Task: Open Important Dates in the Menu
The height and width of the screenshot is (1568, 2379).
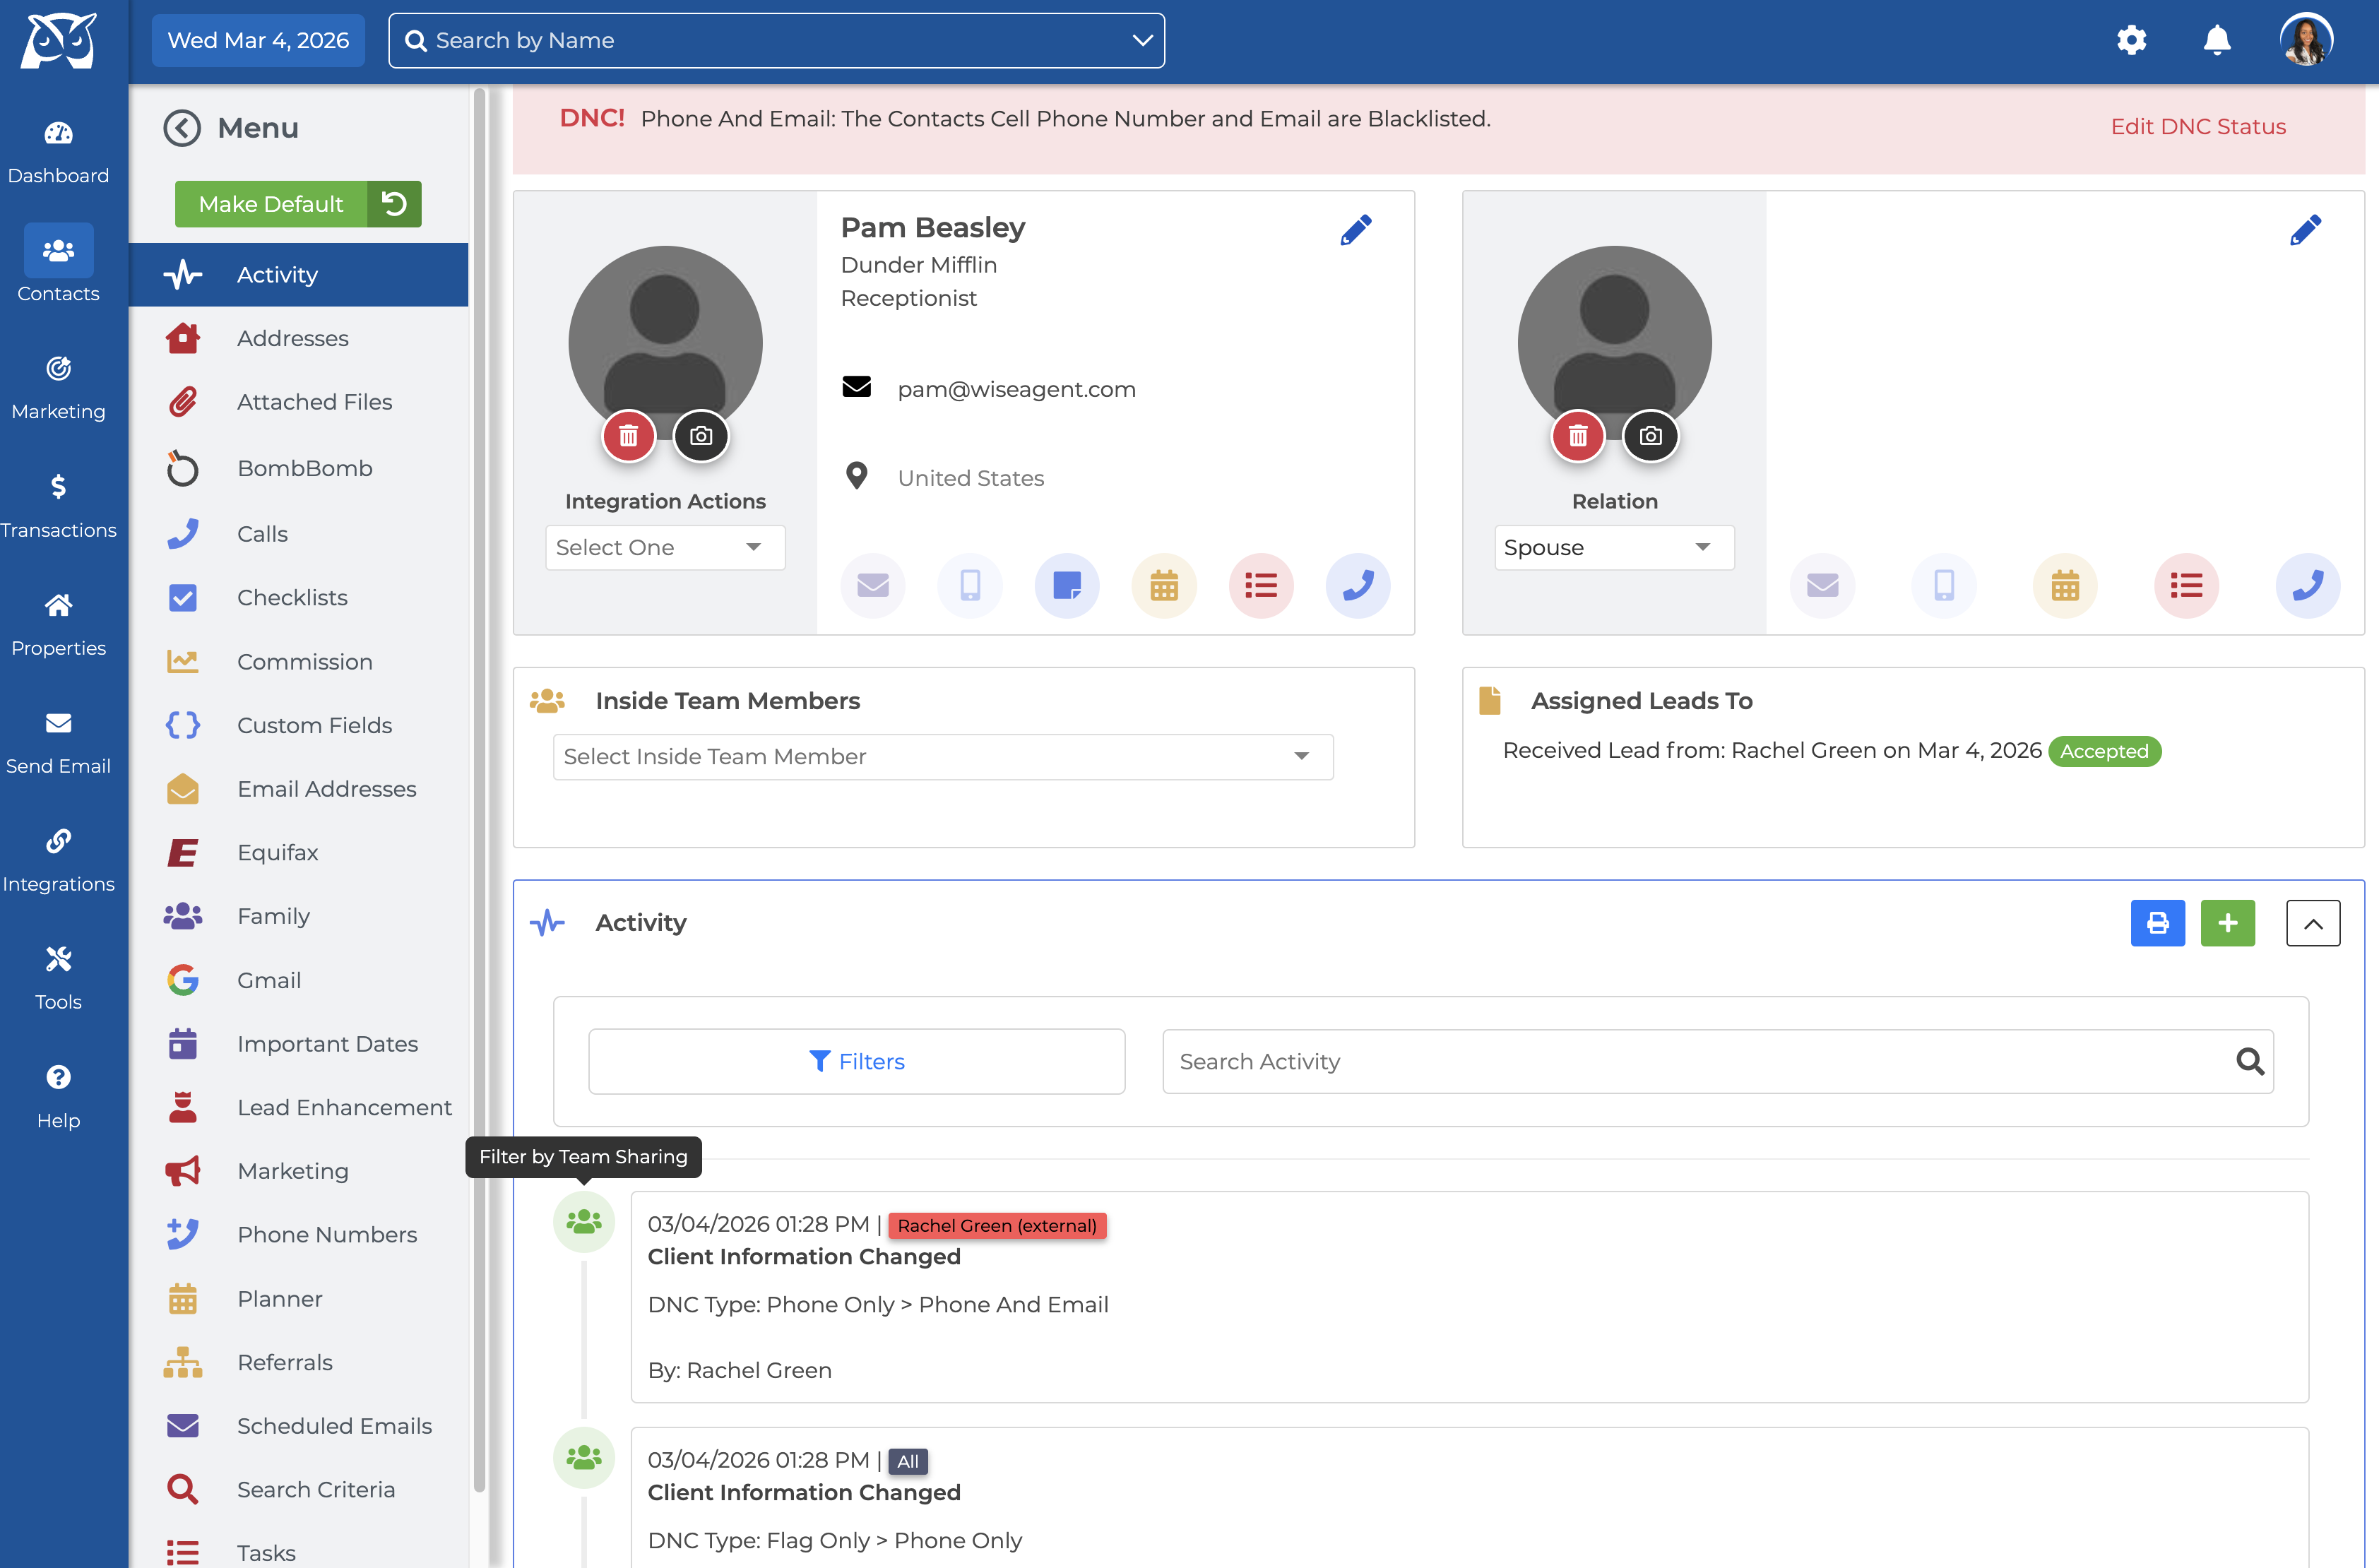Action: pyautogui.click(x=299, y=1044)
